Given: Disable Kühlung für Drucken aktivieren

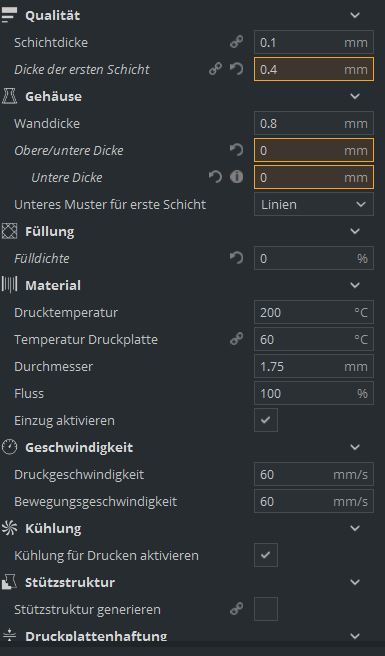Looking at the screenshot, I should (266, 555).
